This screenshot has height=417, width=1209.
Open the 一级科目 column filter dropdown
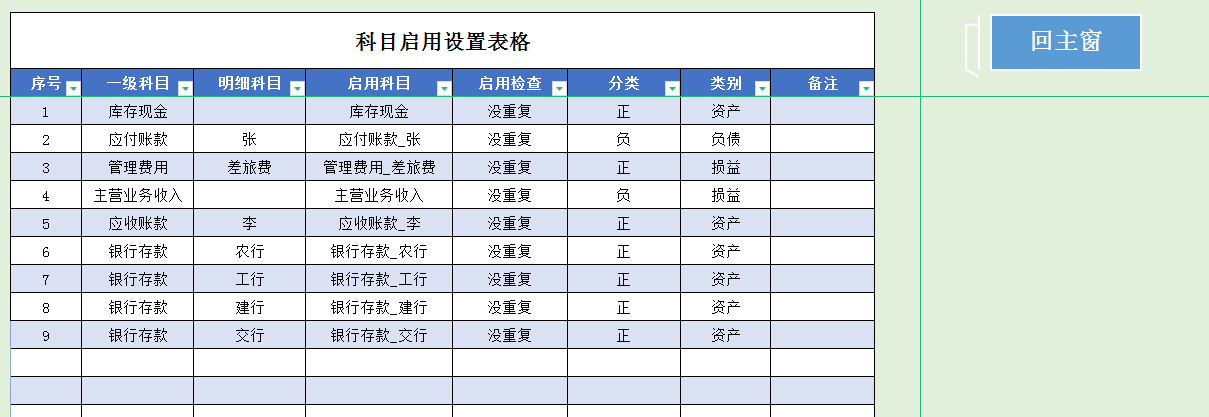[185, 89]
